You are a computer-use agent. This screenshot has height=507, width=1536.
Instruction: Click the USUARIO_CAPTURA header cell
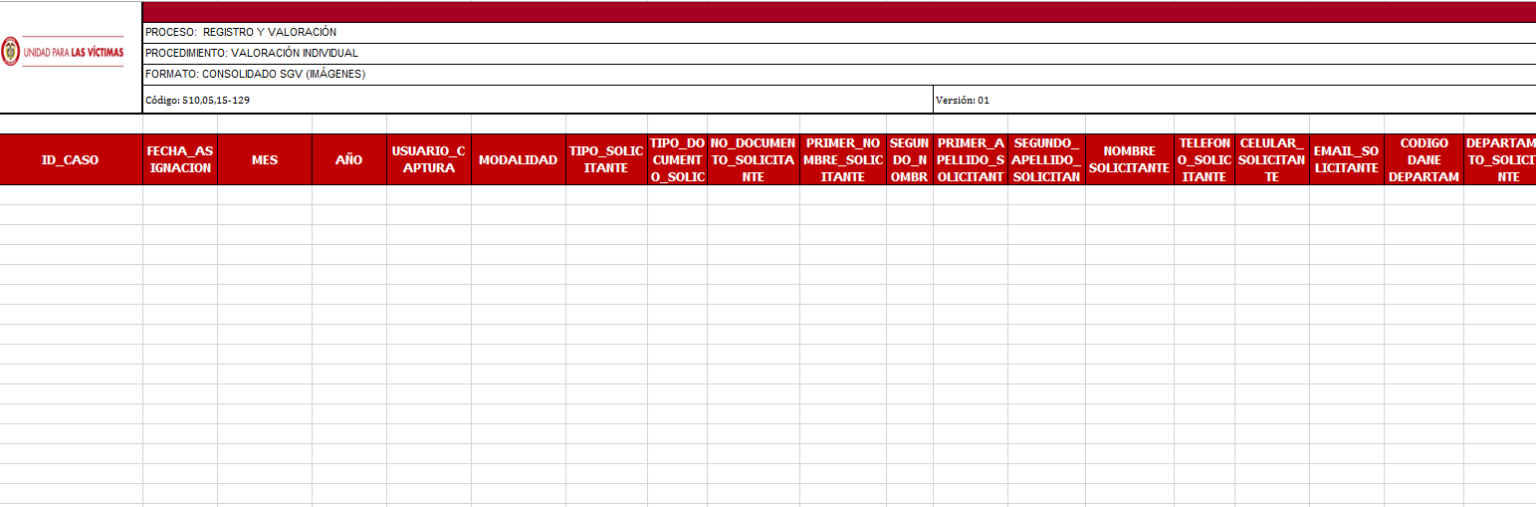coord(429,159)
